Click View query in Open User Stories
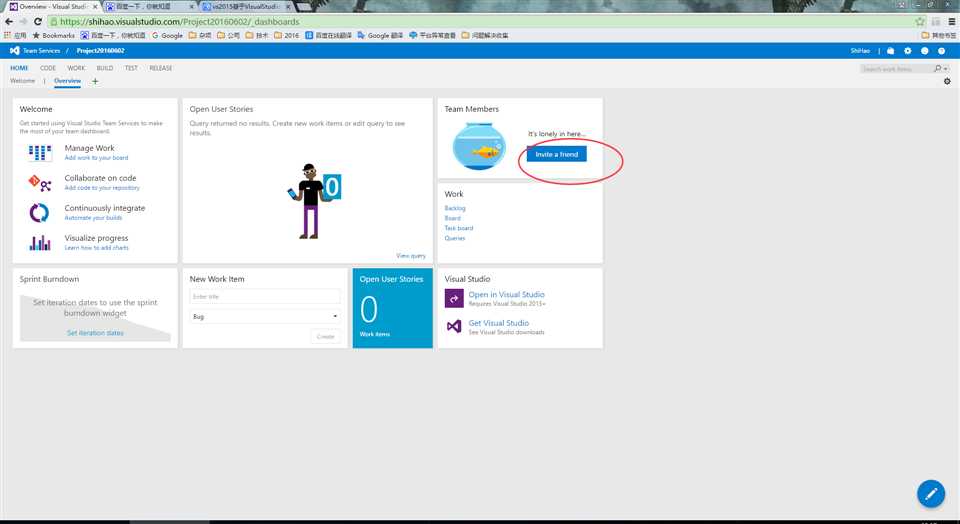 [x=411, y=256]
